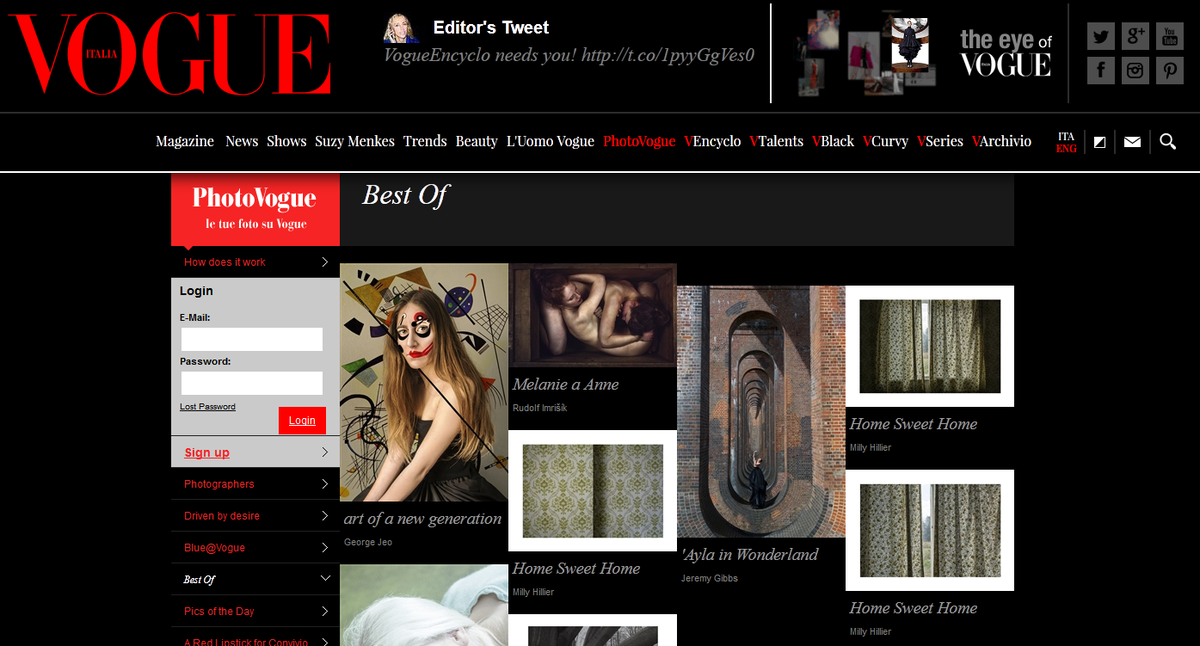
Task: Expand Photographers chevron
Action: tap(325, 484)
